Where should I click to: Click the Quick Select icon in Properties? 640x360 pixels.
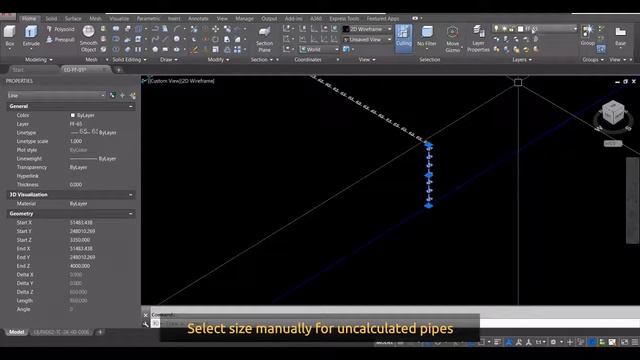click(133, 96)
